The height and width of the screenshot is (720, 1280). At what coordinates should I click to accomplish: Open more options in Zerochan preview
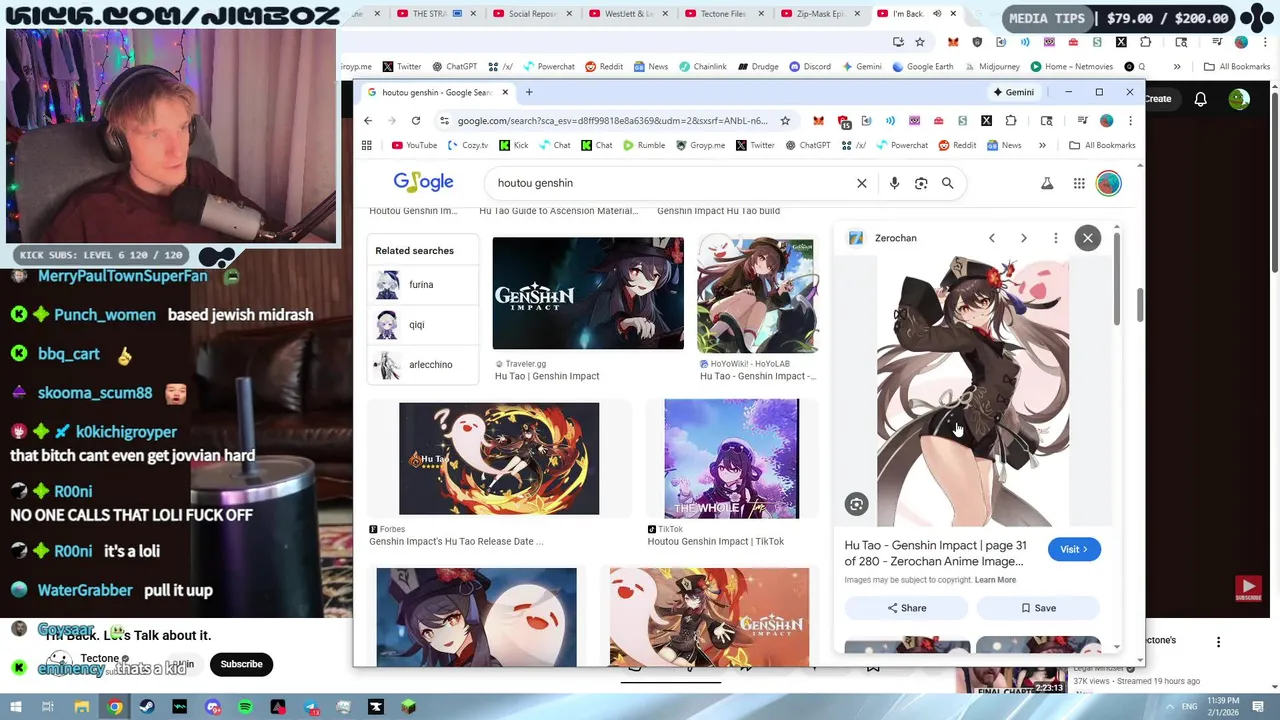(1055, 238)
